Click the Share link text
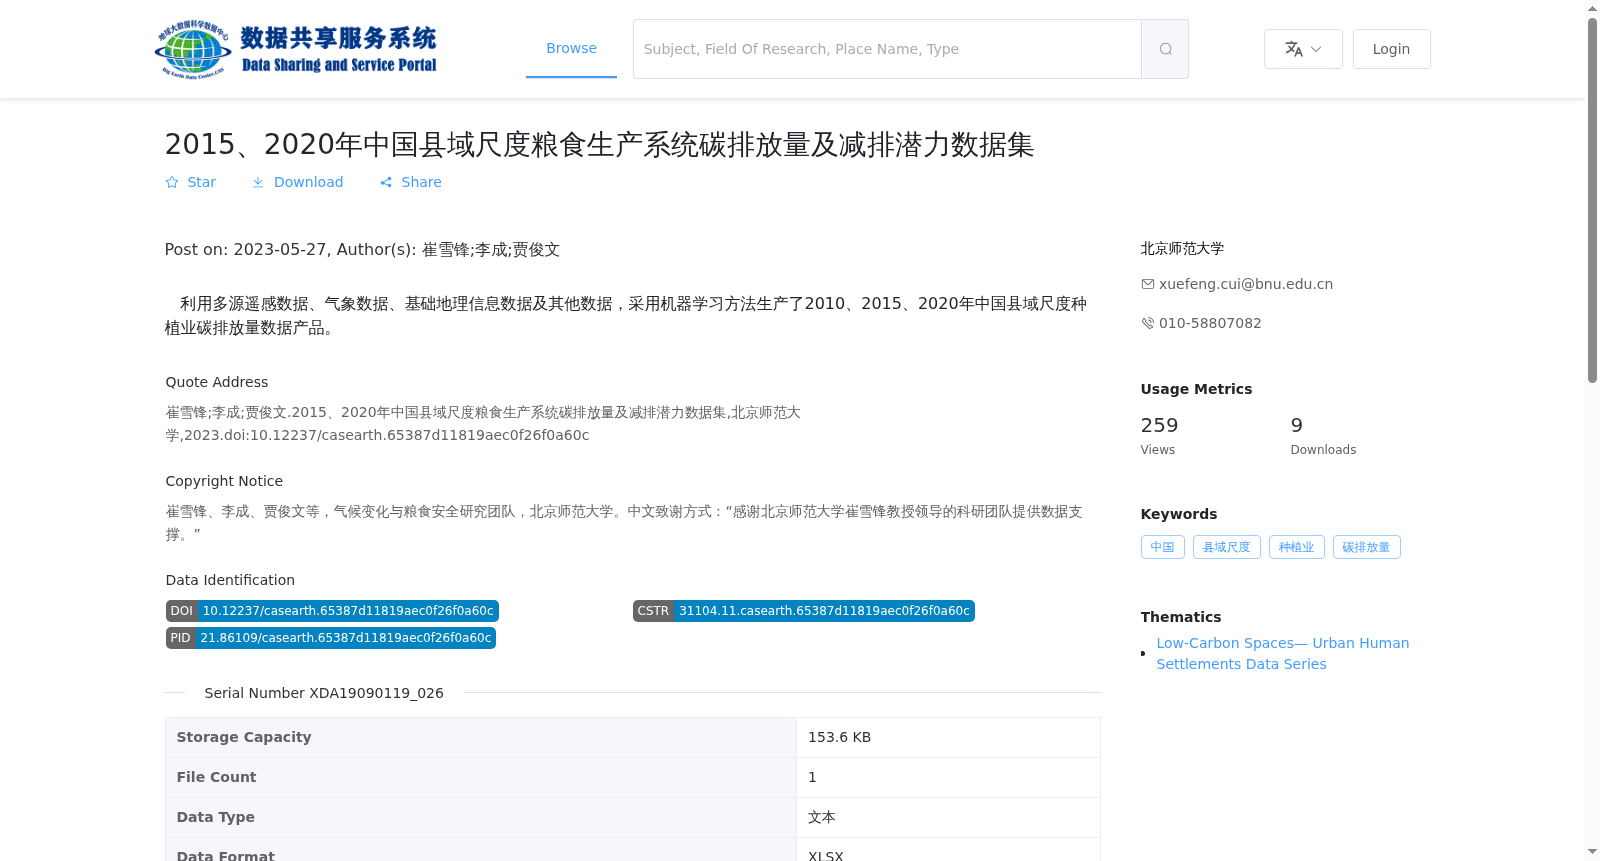Screen dimensions: 1600x861 click(421, 182)
